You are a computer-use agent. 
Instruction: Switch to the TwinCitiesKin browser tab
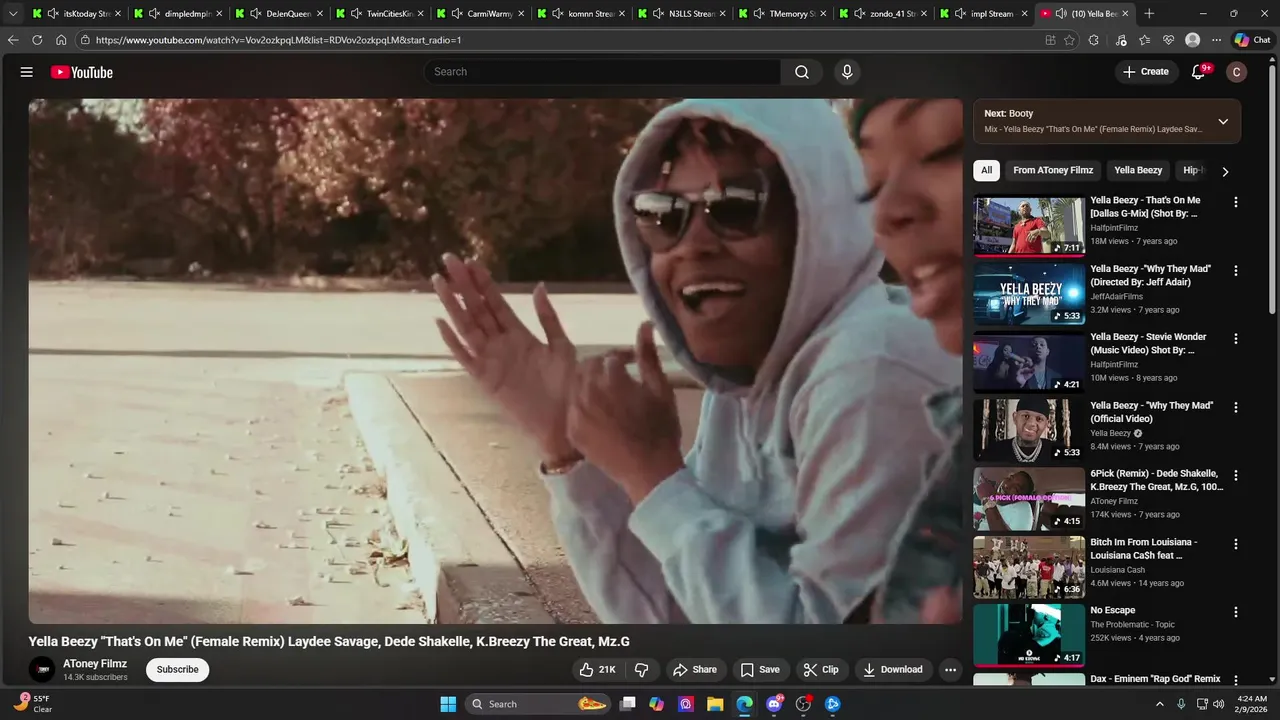click(378, 14)
